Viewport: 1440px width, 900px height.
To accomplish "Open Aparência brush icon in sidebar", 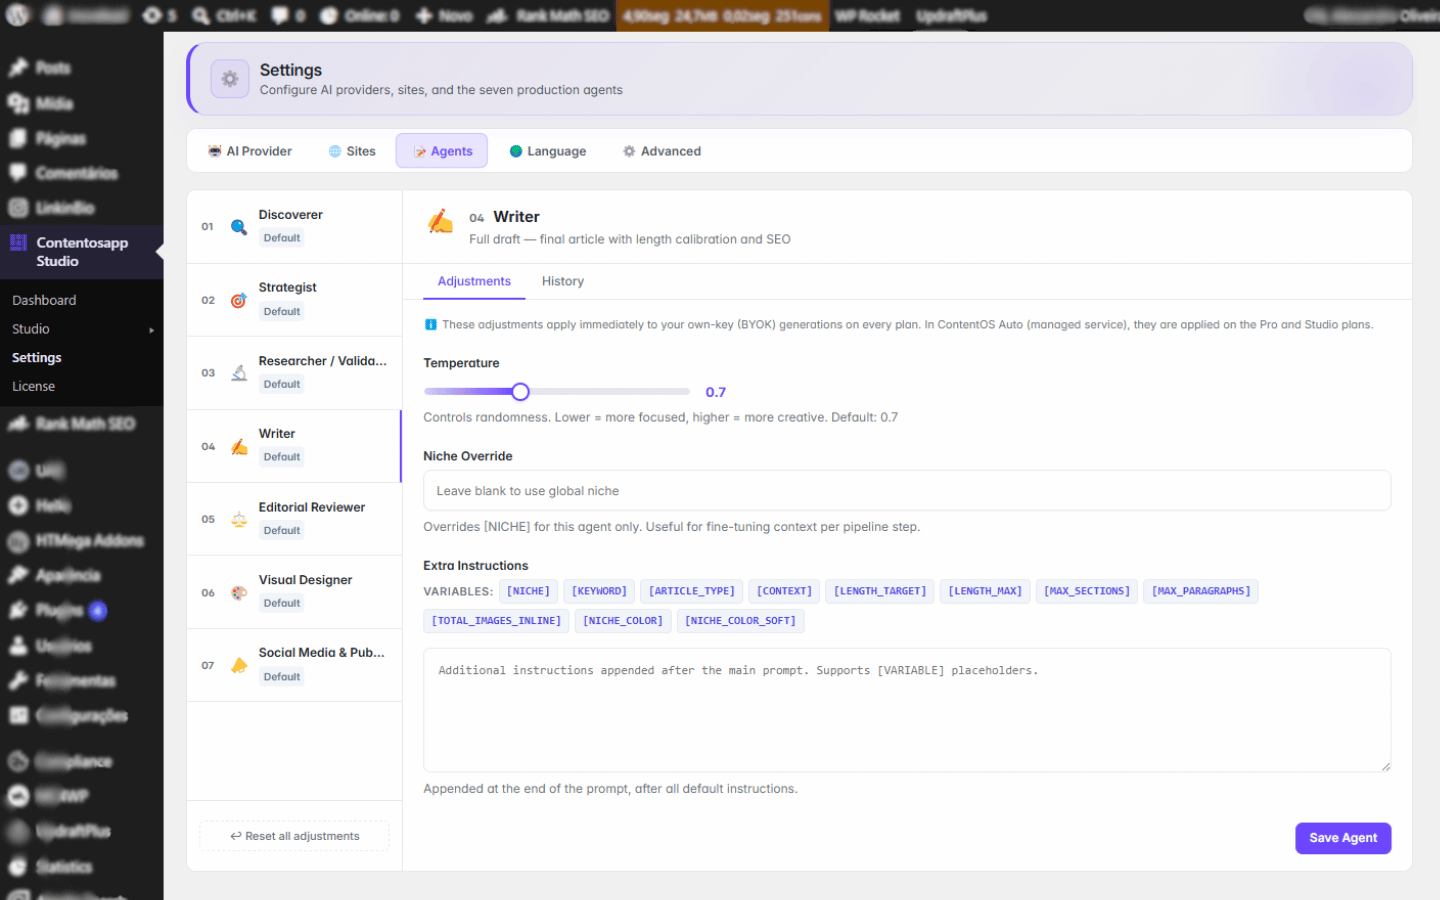I will click(x=18, y=575).
